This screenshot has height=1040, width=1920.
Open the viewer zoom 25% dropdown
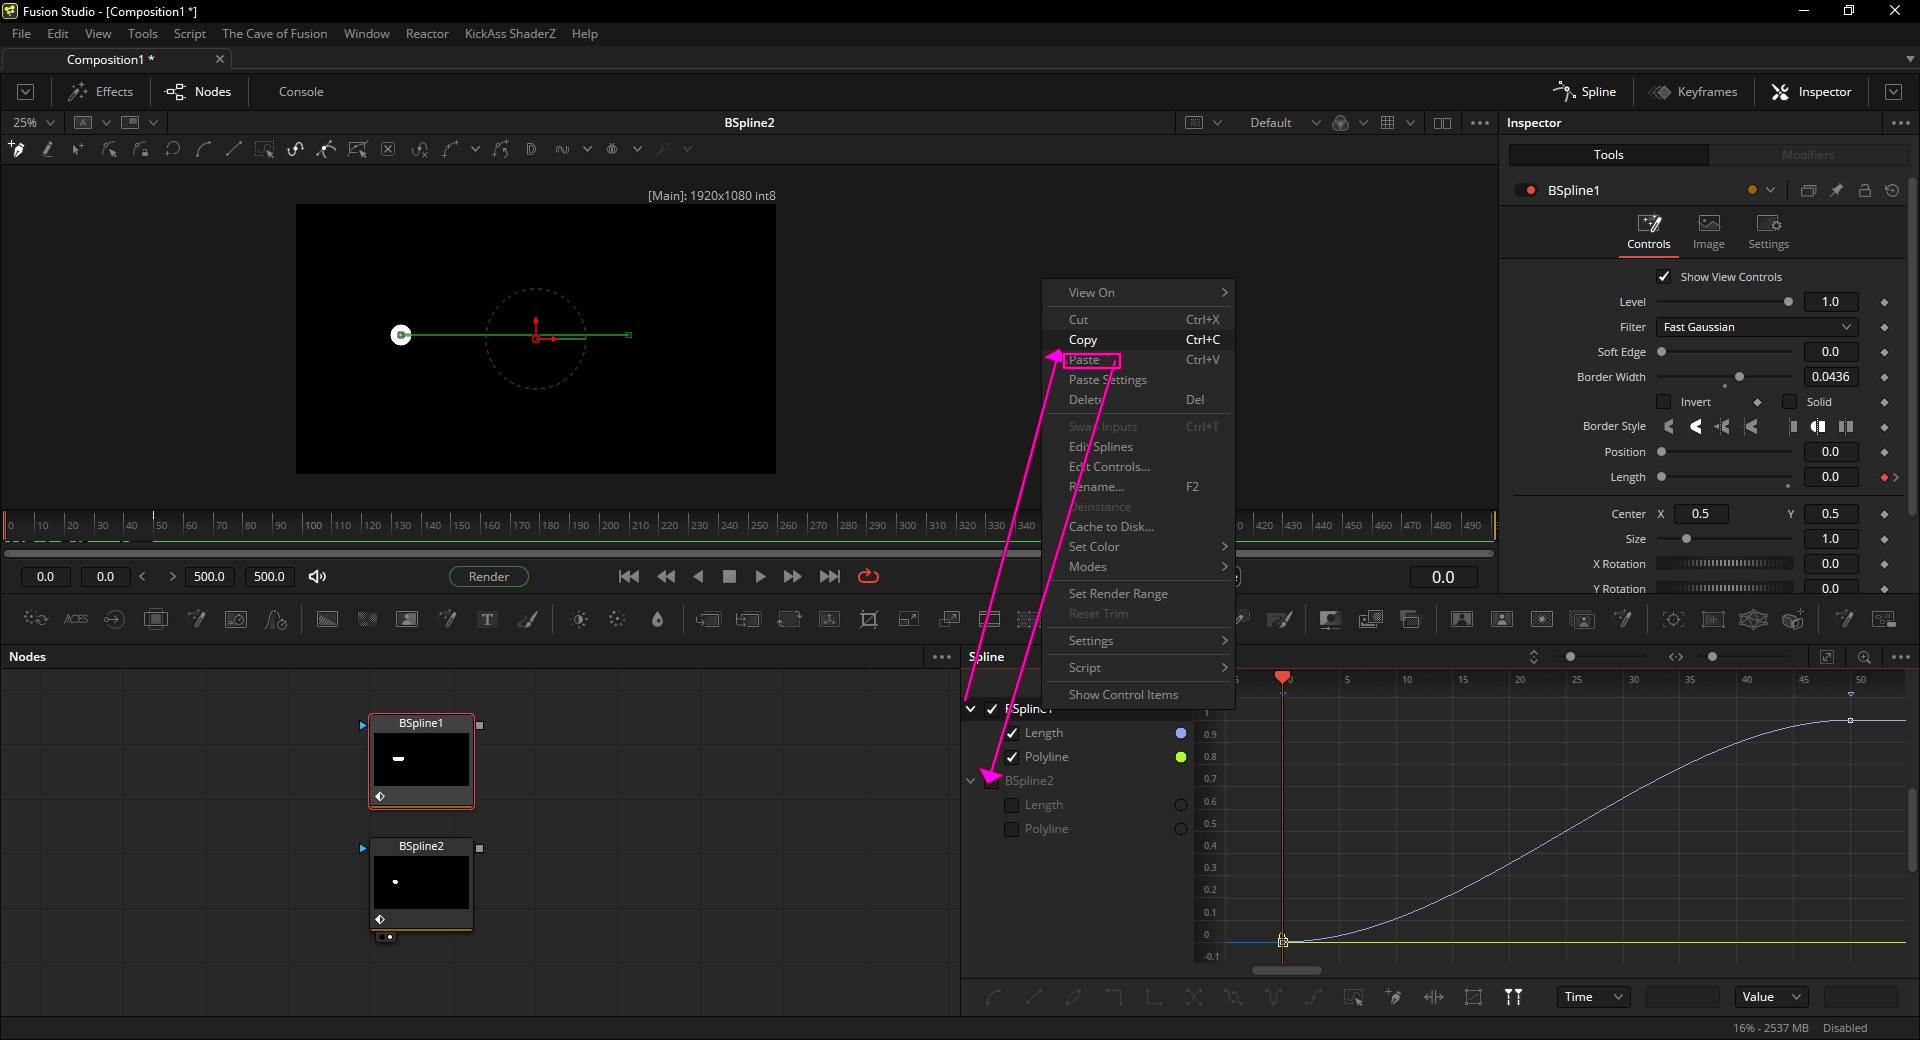(x=33, y=122)
